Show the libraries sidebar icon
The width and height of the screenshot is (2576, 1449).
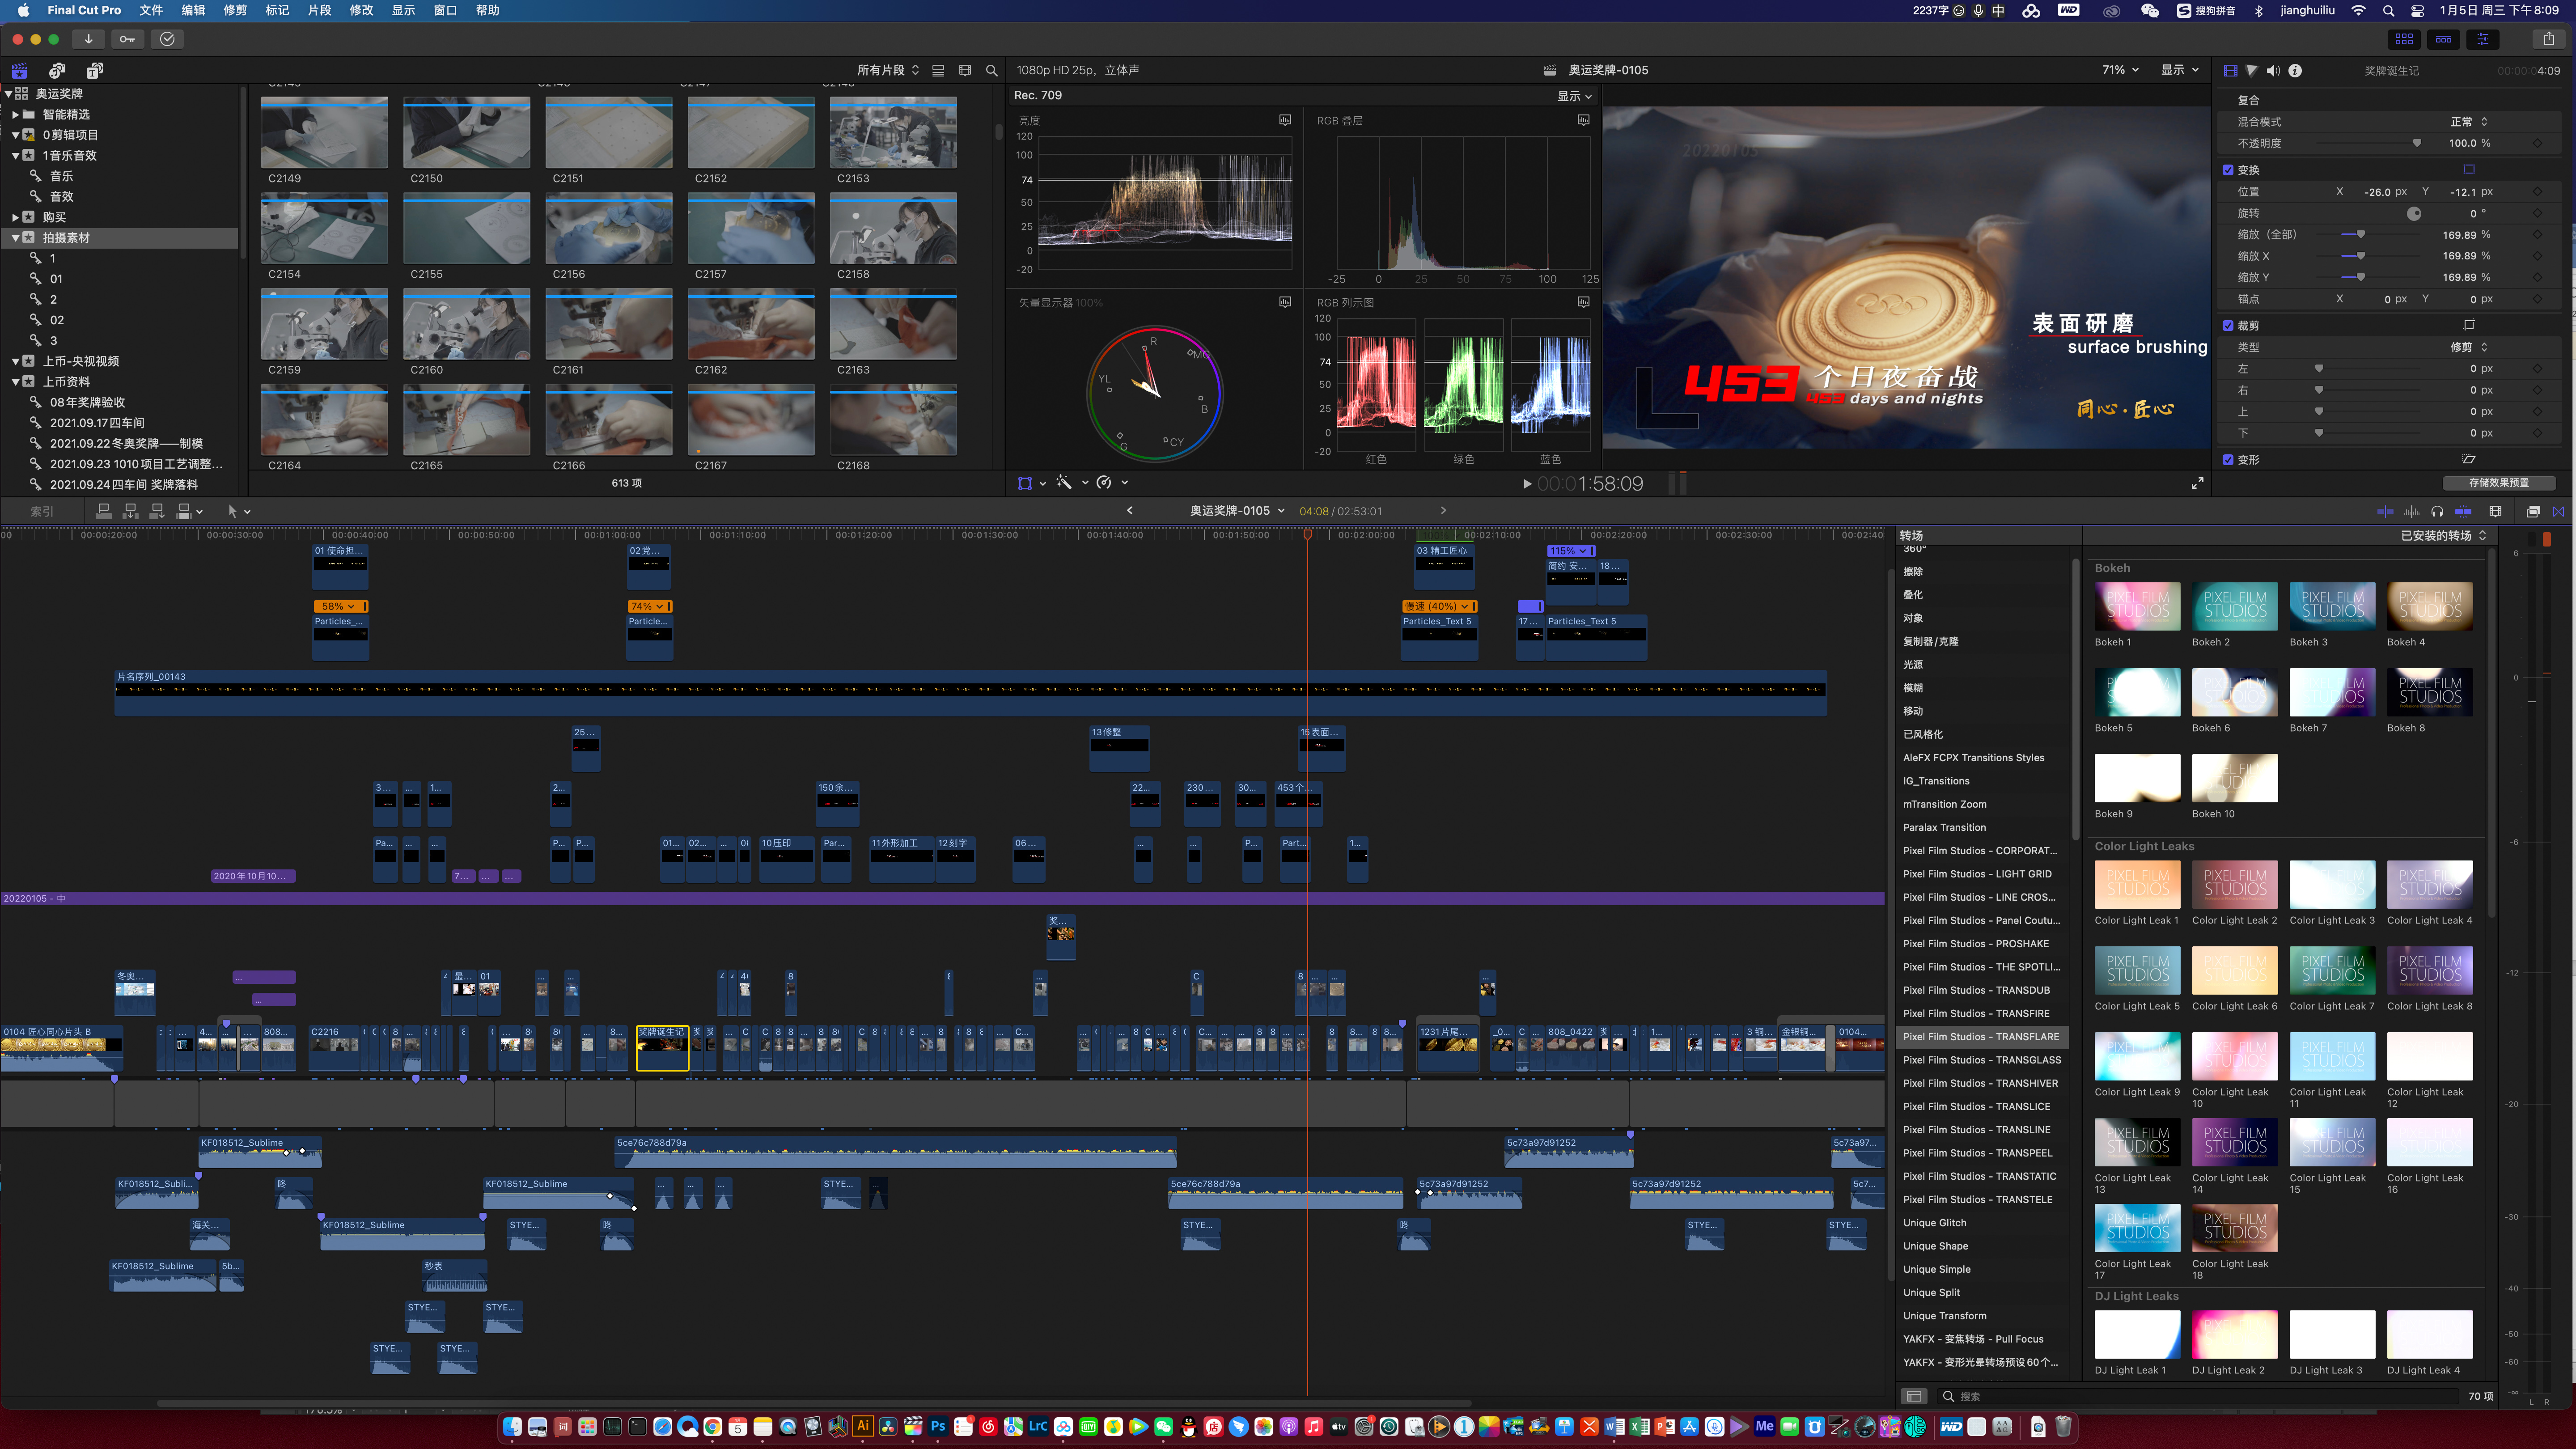(19, 70)
